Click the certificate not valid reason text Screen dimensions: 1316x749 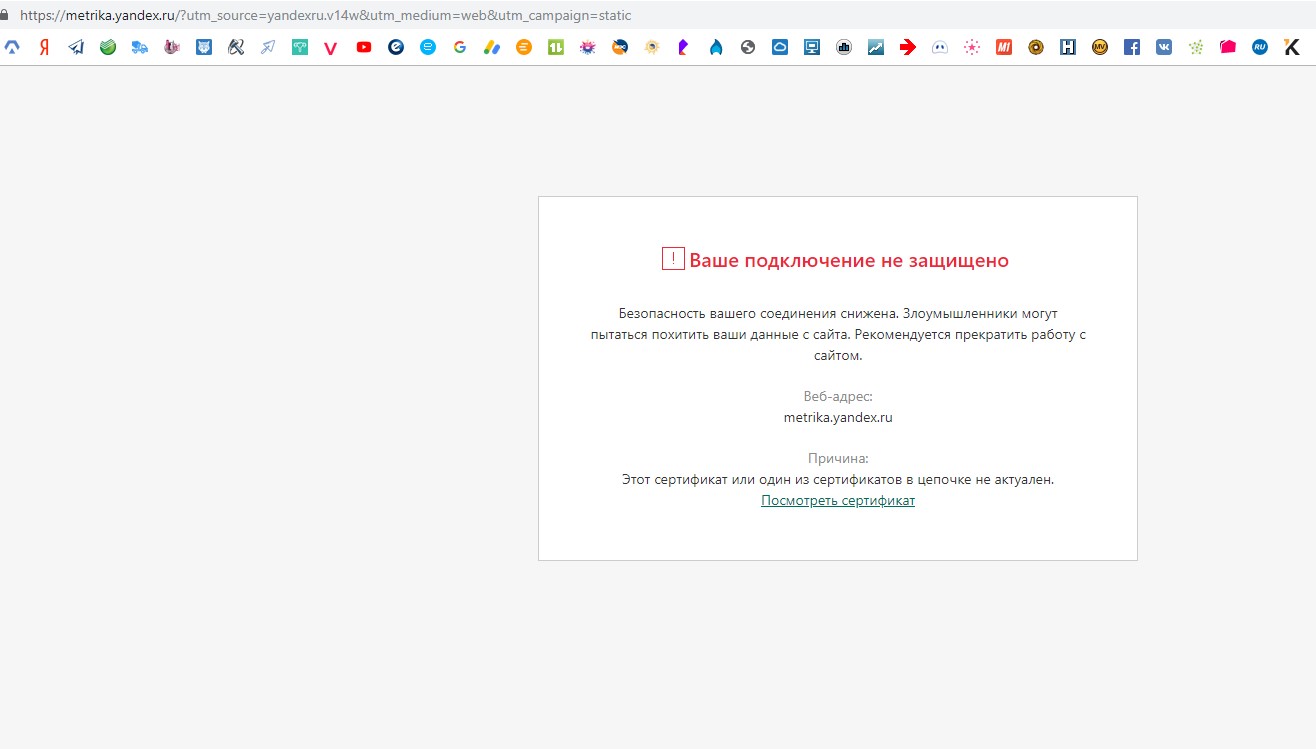click(838, 480)
